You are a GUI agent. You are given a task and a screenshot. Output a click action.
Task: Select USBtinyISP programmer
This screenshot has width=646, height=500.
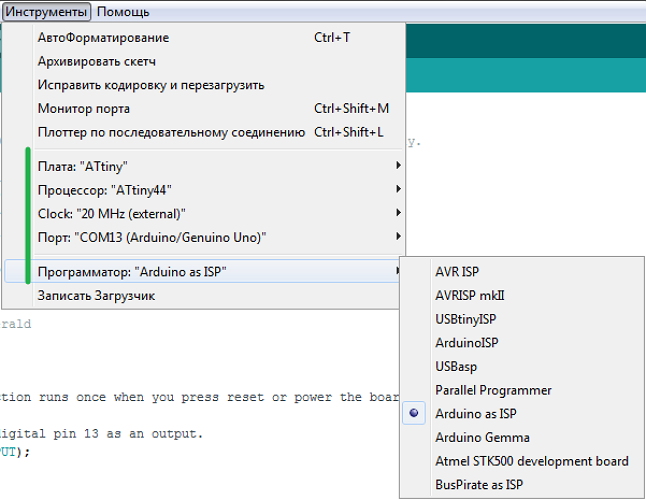466,319
